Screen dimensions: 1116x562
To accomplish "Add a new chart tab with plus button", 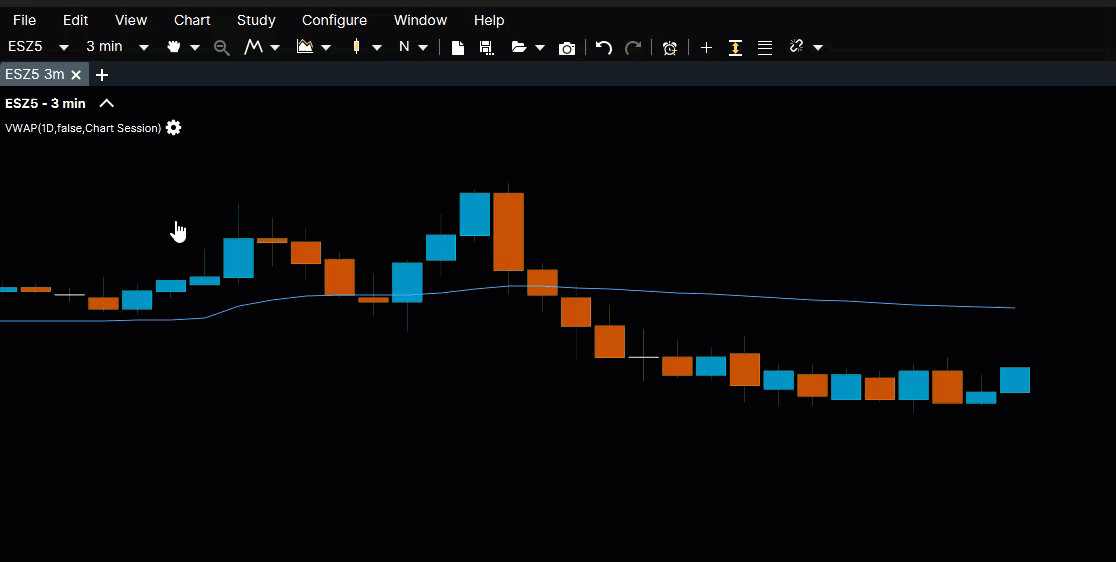I will pyautogui.click(x=102, y=75).
